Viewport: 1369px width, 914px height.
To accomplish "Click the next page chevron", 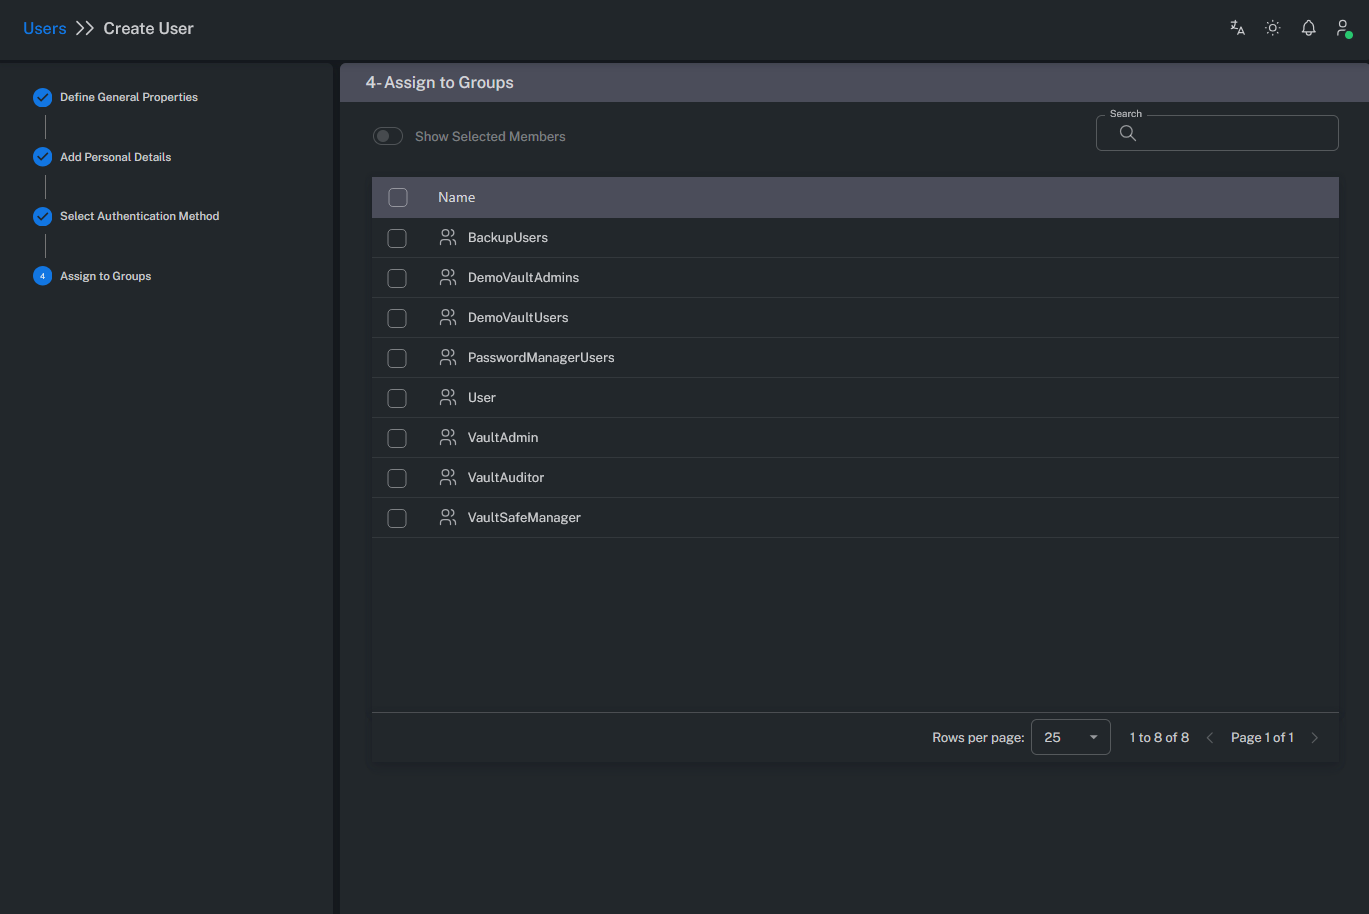I will [1314, 737].
